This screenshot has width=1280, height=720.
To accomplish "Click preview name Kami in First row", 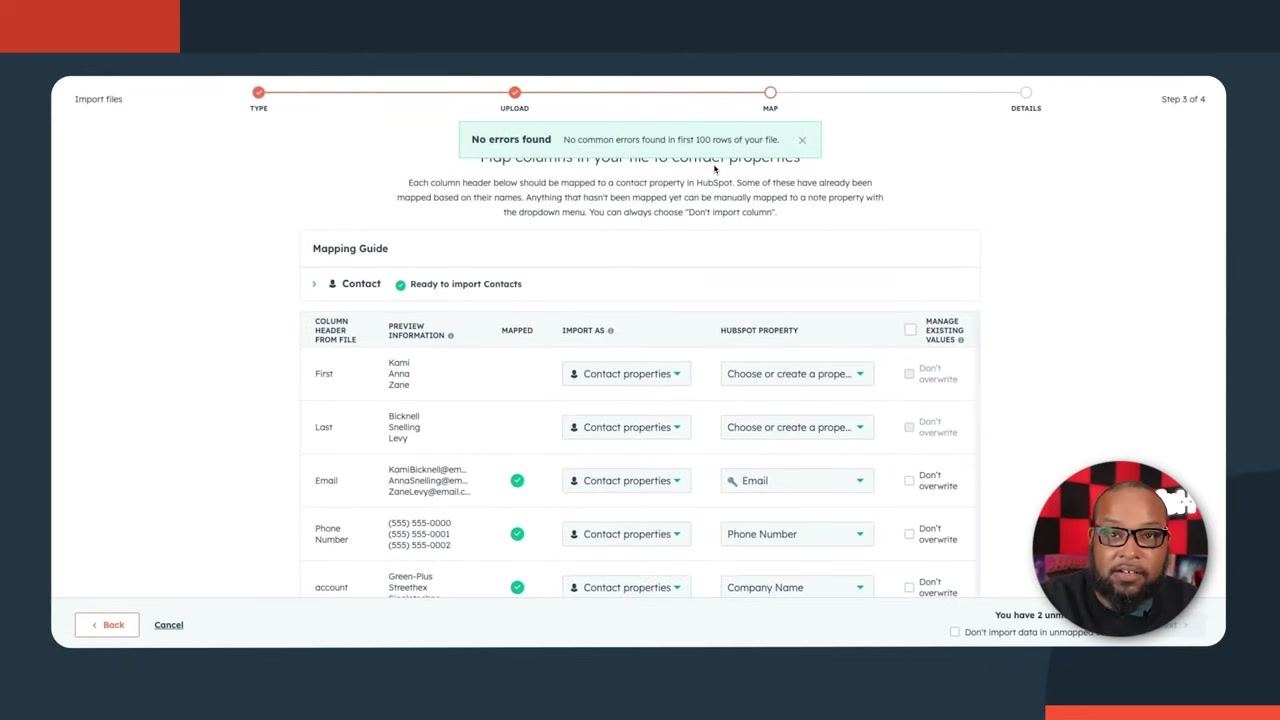I will (x=399, y=363).
